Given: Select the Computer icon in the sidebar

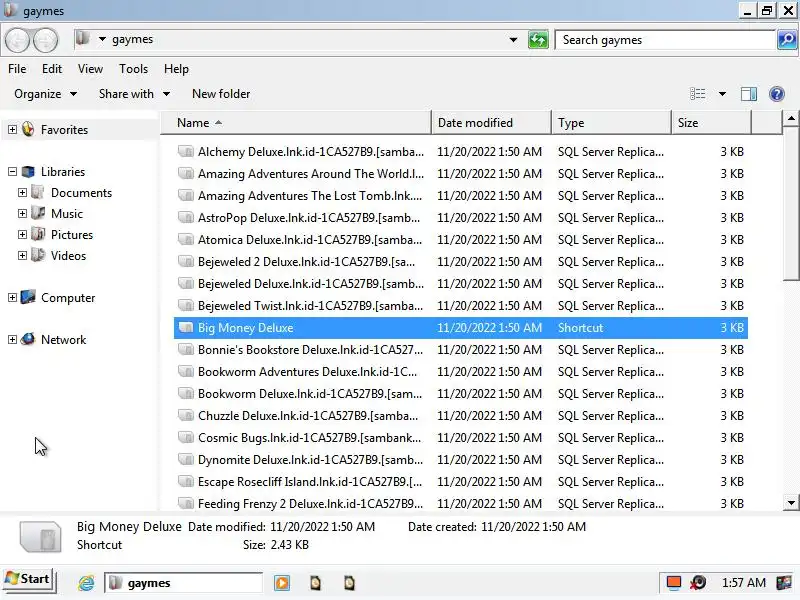Looking at the screenshot, I should (x=28, y=297).
